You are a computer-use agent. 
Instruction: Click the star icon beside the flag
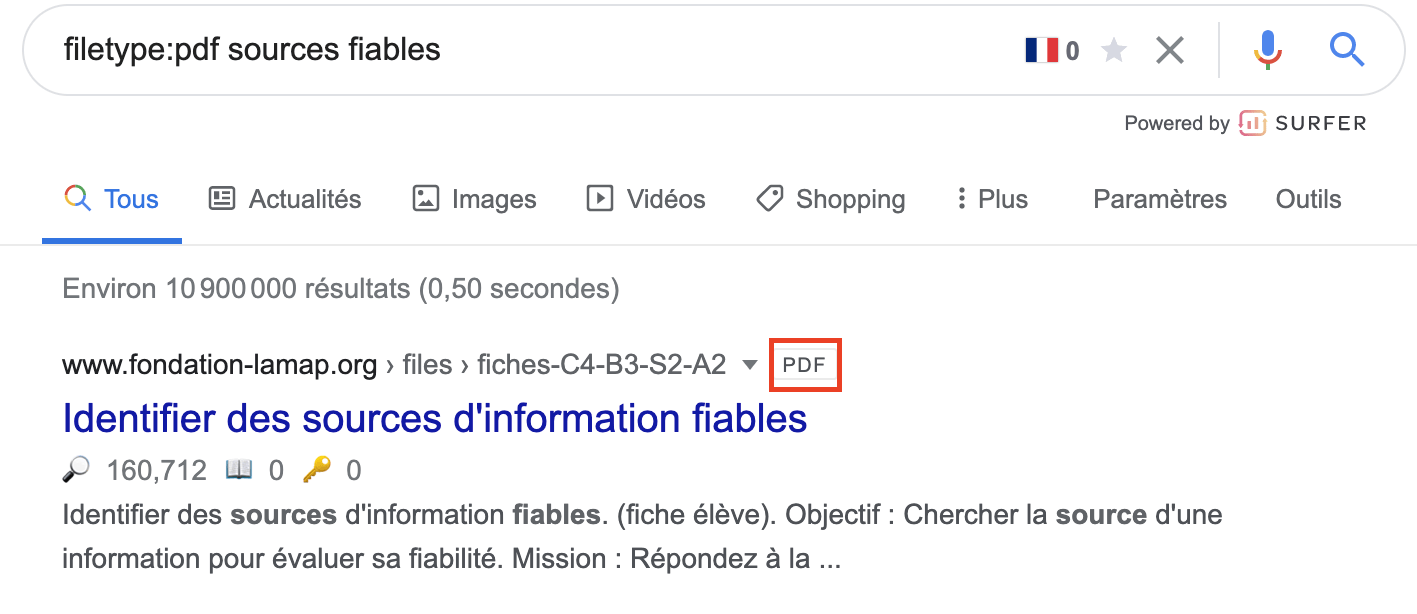1113,49
